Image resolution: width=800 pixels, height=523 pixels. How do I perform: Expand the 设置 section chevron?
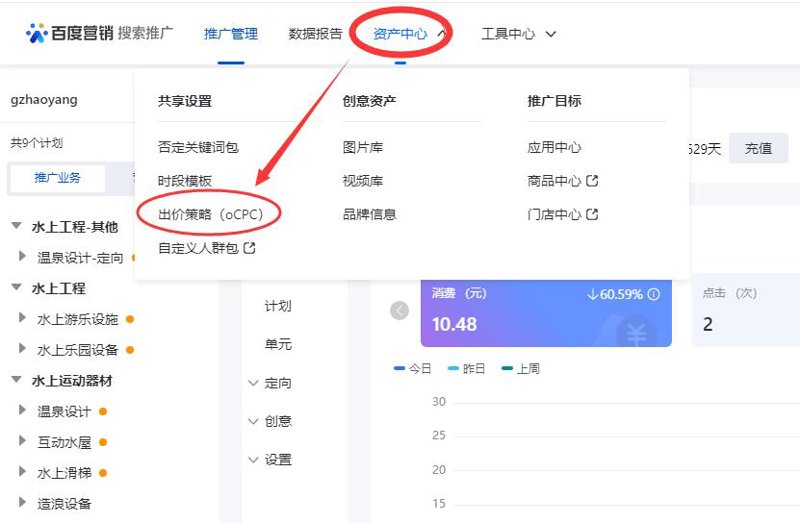coord(253,460)
